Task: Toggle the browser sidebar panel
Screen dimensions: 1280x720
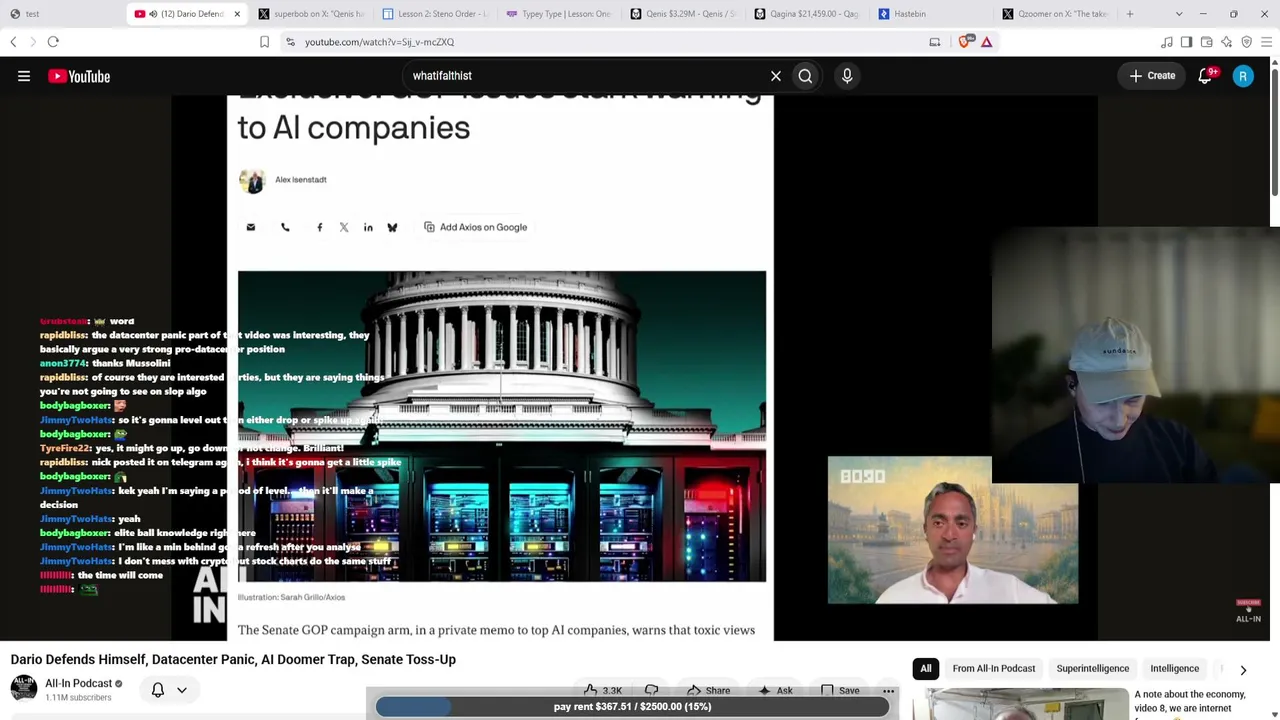Action: click(1187, 42)
